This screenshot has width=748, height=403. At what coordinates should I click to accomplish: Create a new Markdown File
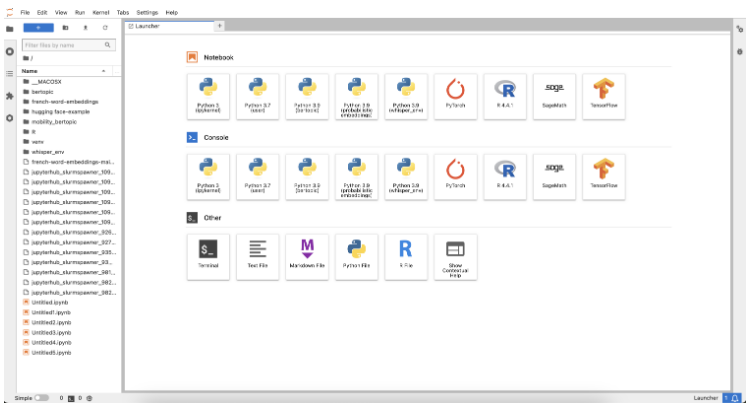tap(307, 257)
